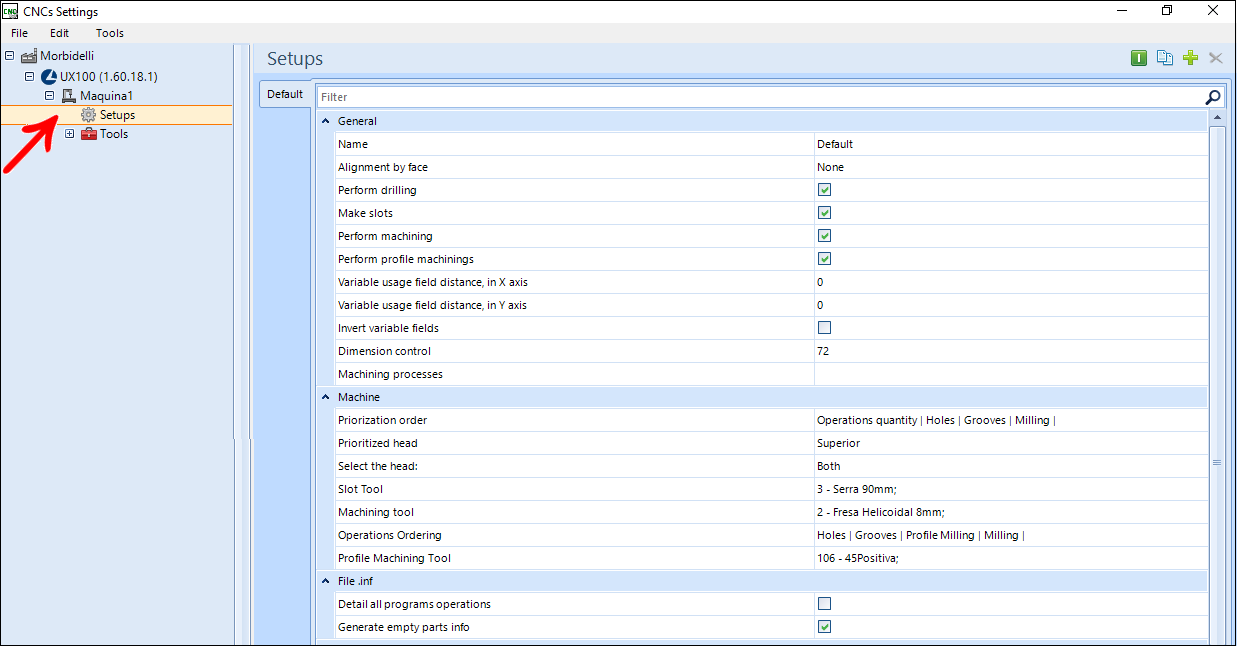Screen dimensions: 1237x646
Task: Click the Morbidelli factory icon
Action: pyautogui.click(x=29, y=56)
